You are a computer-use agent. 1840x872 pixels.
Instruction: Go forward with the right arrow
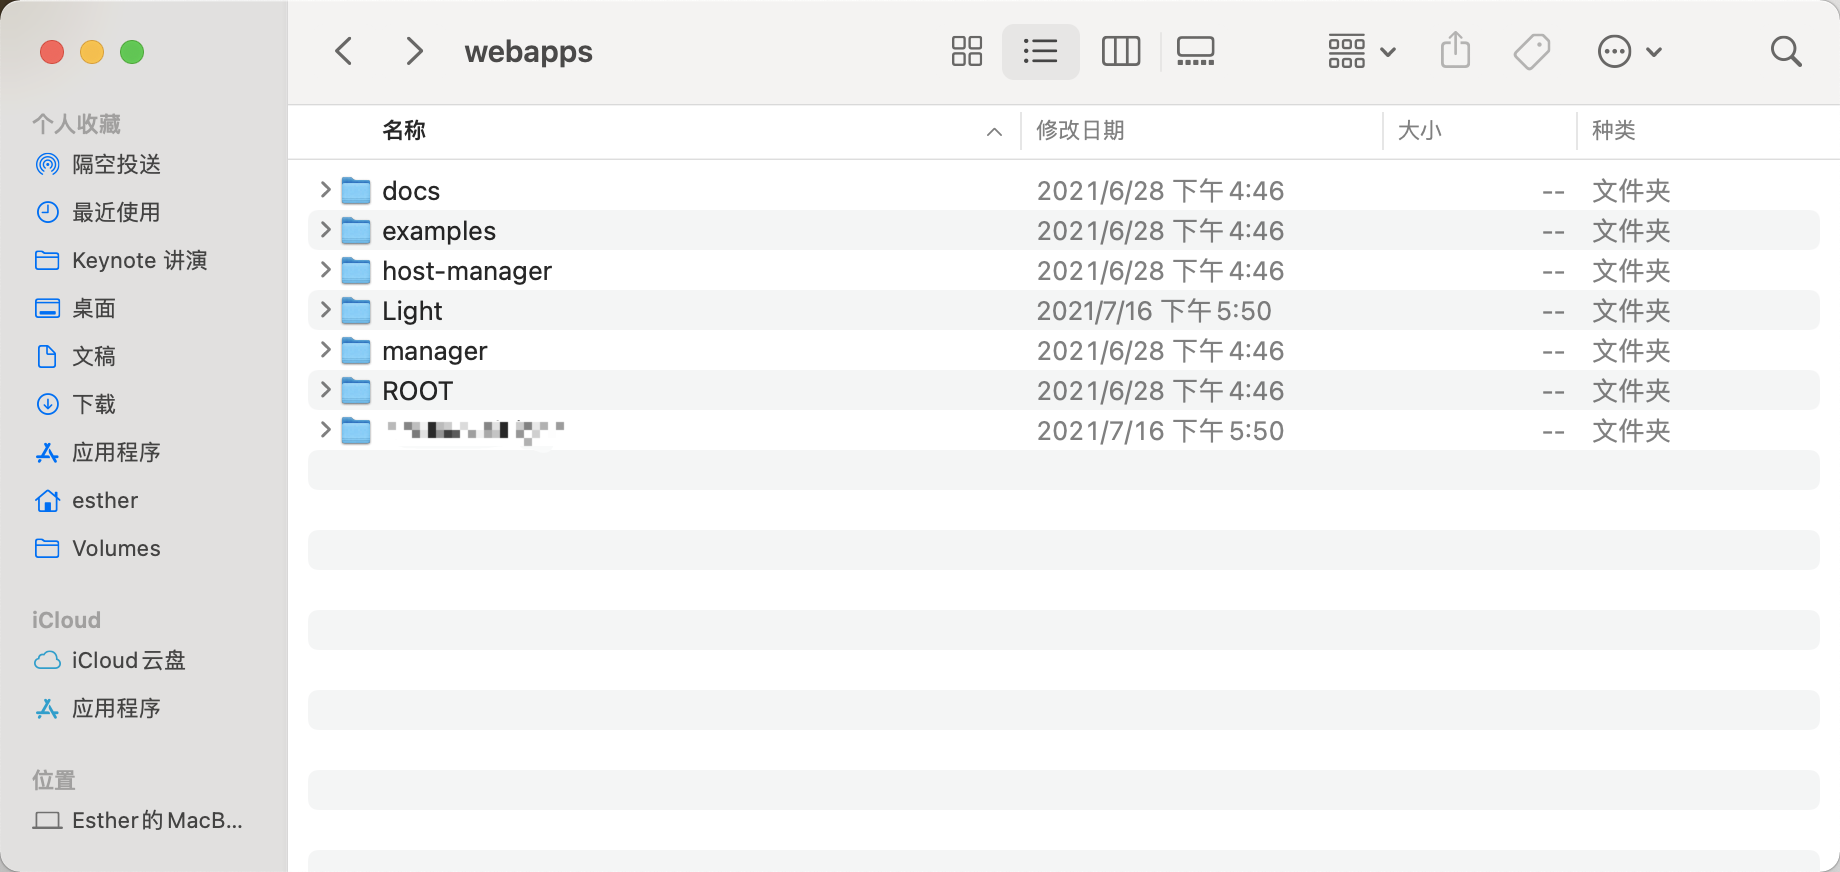tap(414, 51)
